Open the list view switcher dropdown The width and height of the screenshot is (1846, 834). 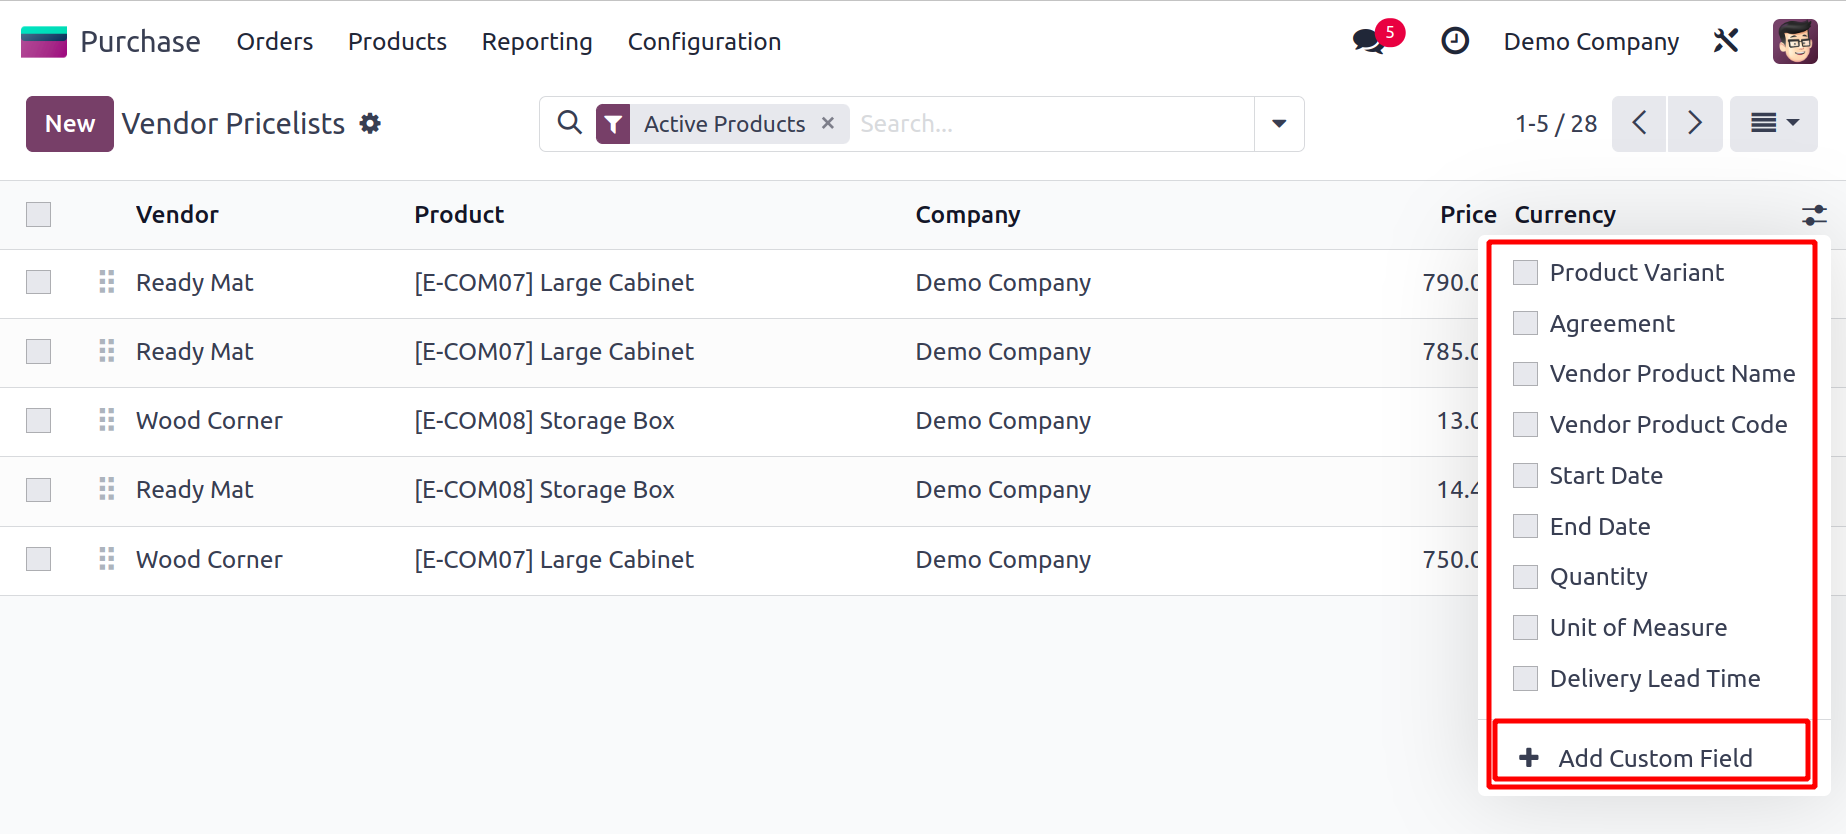click(x=1774, y=124)
